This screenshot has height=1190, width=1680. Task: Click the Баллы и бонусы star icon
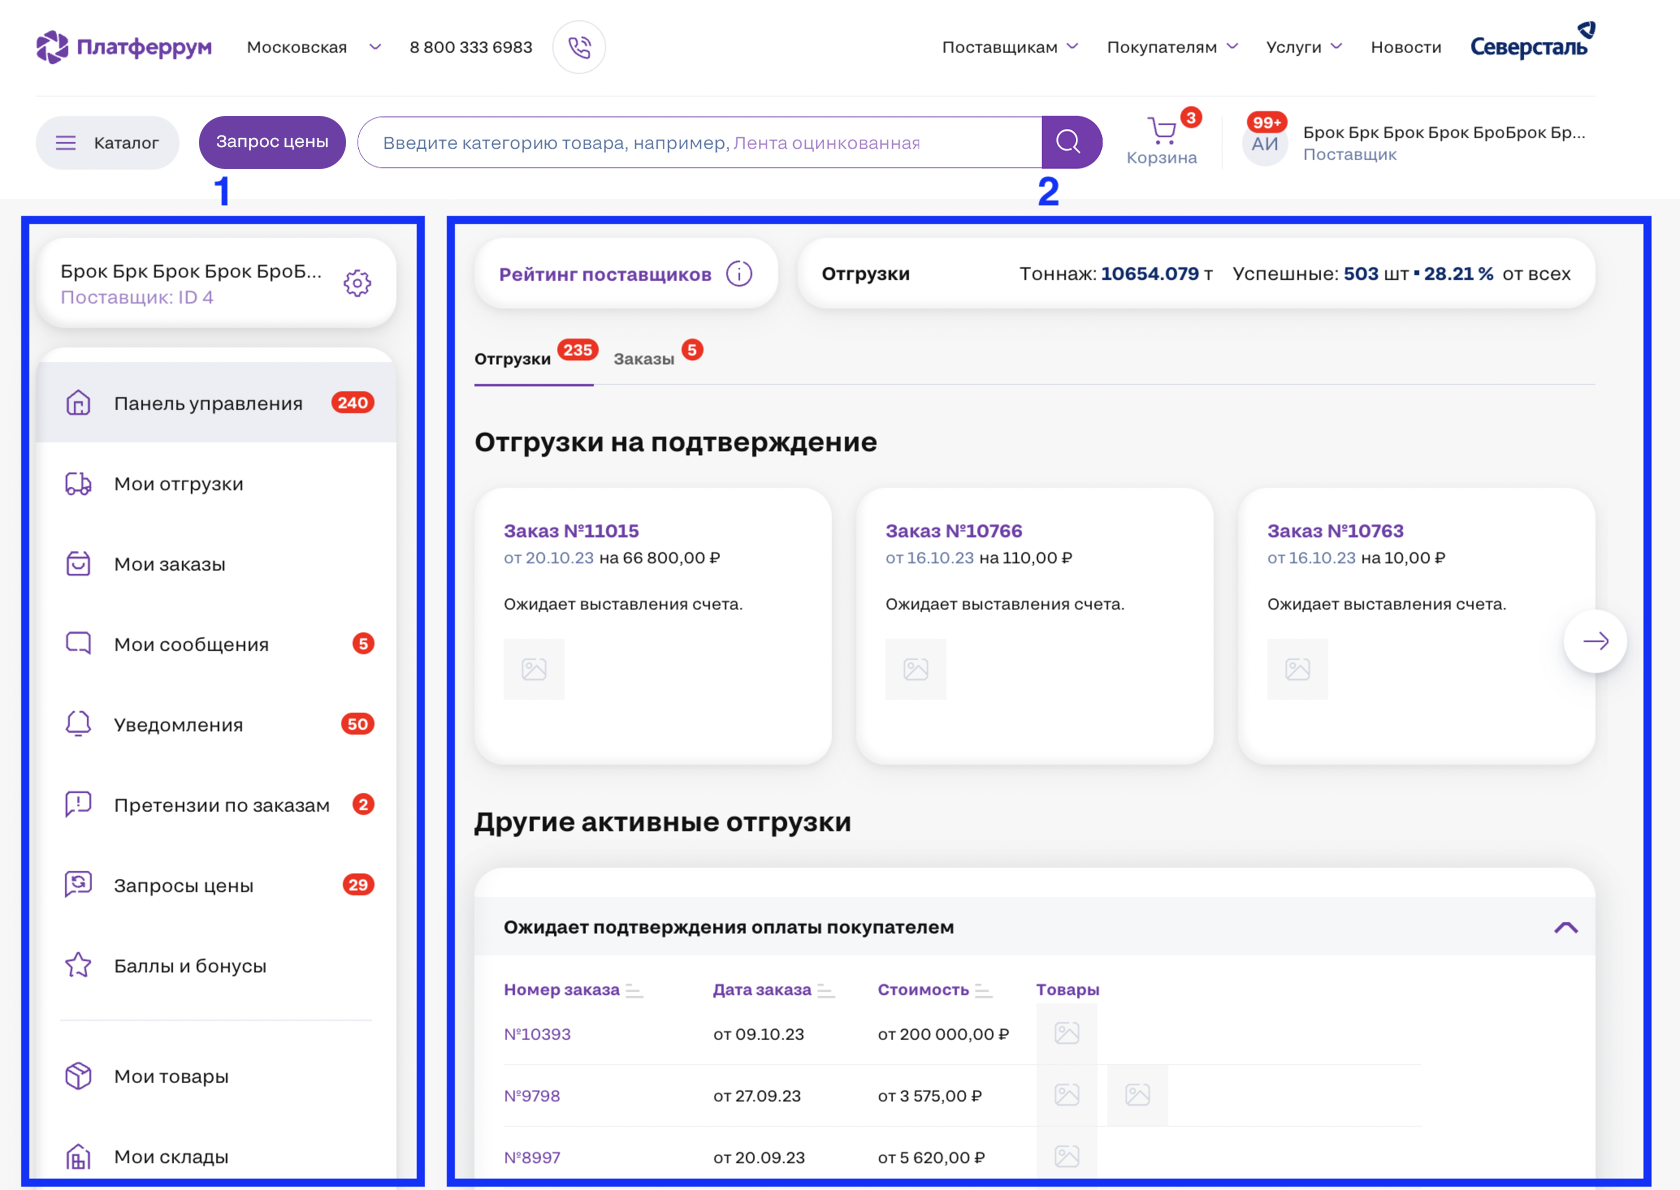(x=78, y=965)
